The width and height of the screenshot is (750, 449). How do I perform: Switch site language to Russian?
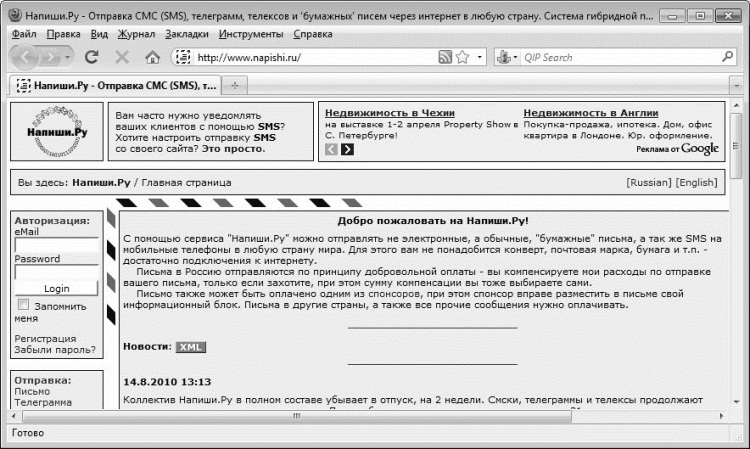(x=649, y=183)
